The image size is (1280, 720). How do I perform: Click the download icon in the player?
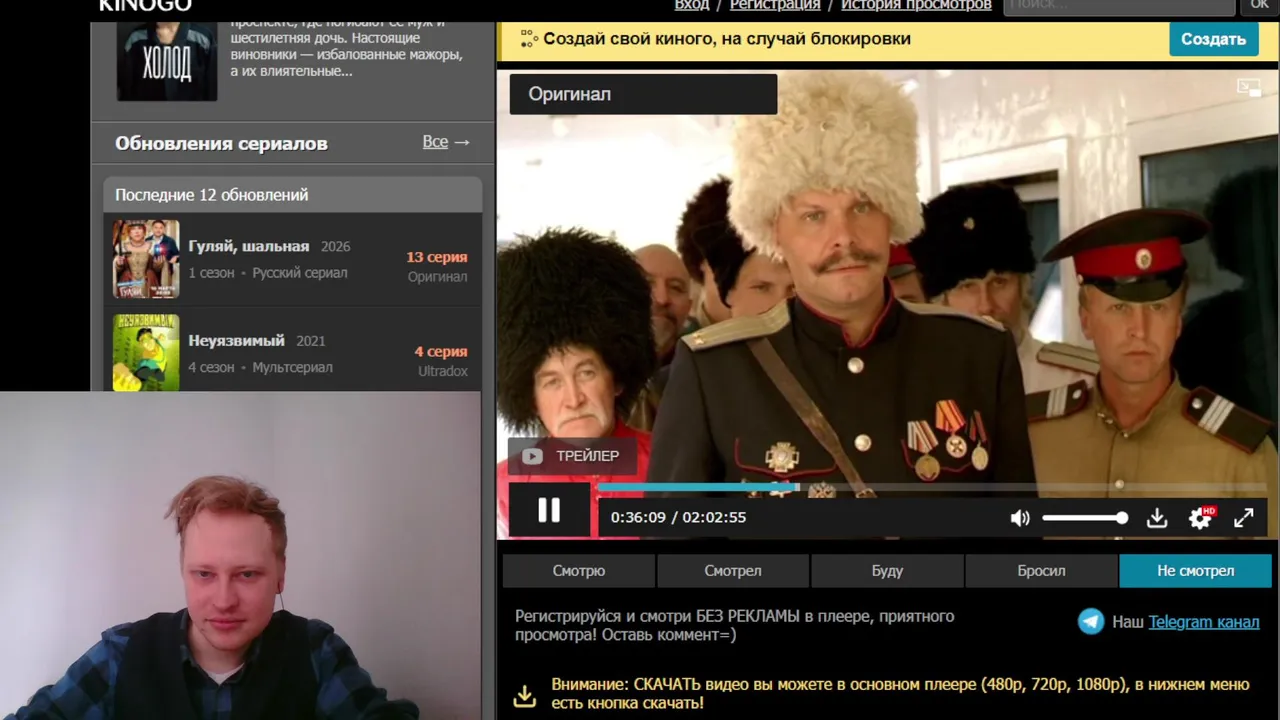(x=1157, y=518)
